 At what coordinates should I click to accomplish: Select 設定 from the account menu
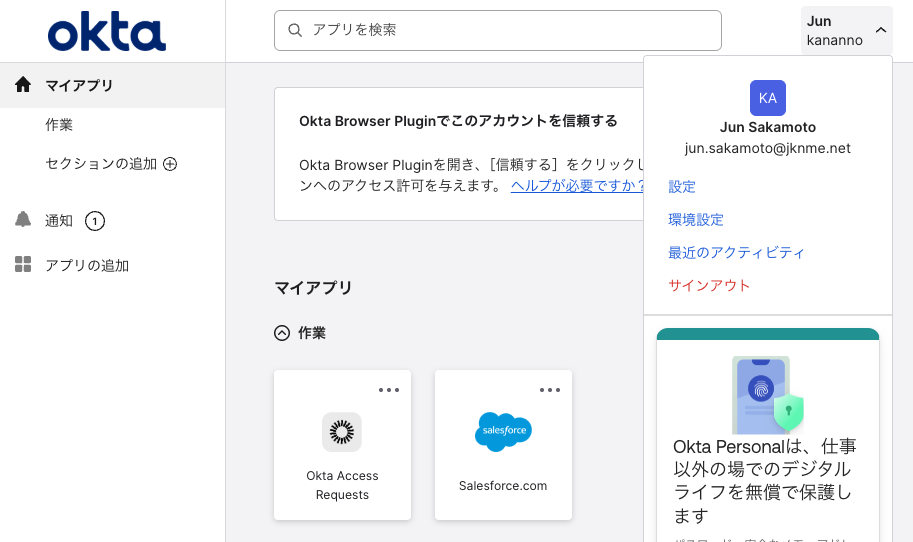click(682, 187)
